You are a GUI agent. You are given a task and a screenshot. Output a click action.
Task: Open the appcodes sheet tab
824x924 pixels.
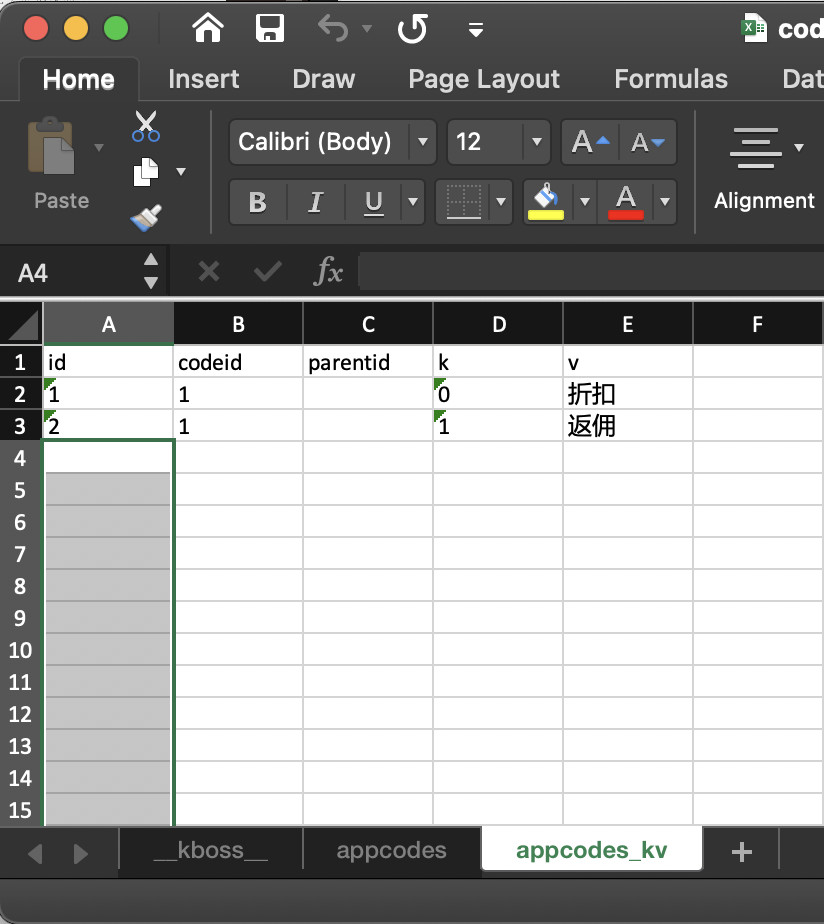pos(391,850)
